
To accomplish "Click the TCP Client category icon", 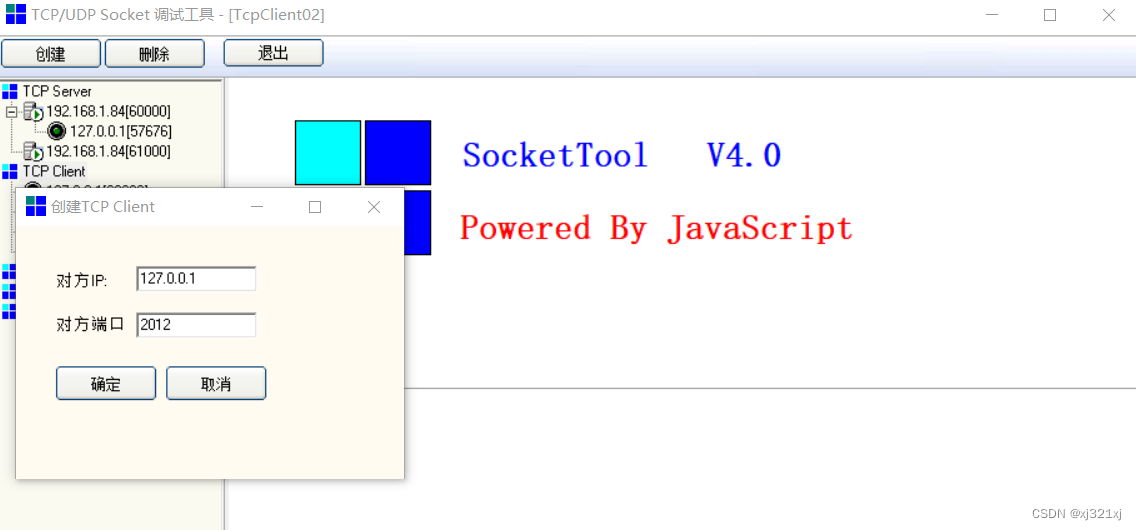I will (9, 172).
